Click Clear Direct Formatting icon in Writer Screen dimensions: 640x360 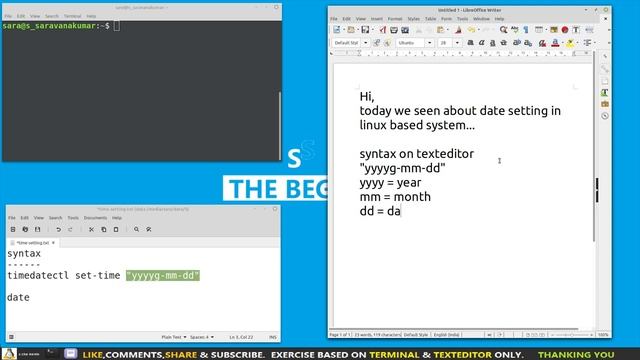tap(542, 42)
